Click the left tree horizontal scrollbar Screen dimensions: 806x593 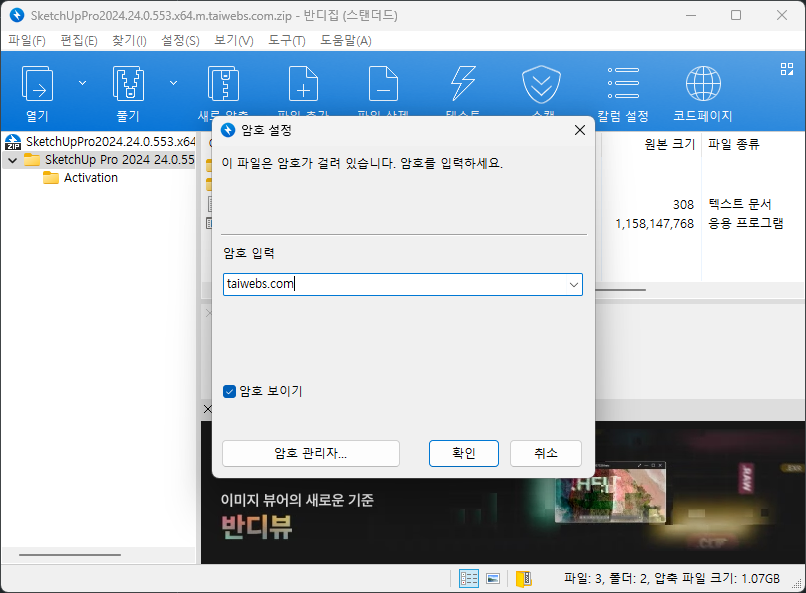click(70, 555)
